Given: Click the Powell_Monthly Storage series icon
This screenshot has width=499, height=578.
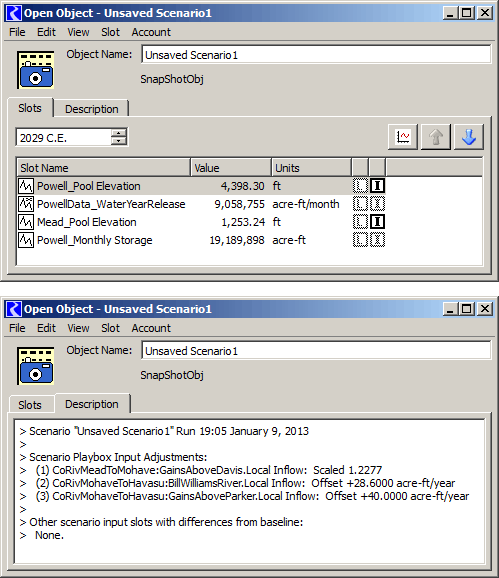Looking at the screenshot, I should tap(26, 240).
